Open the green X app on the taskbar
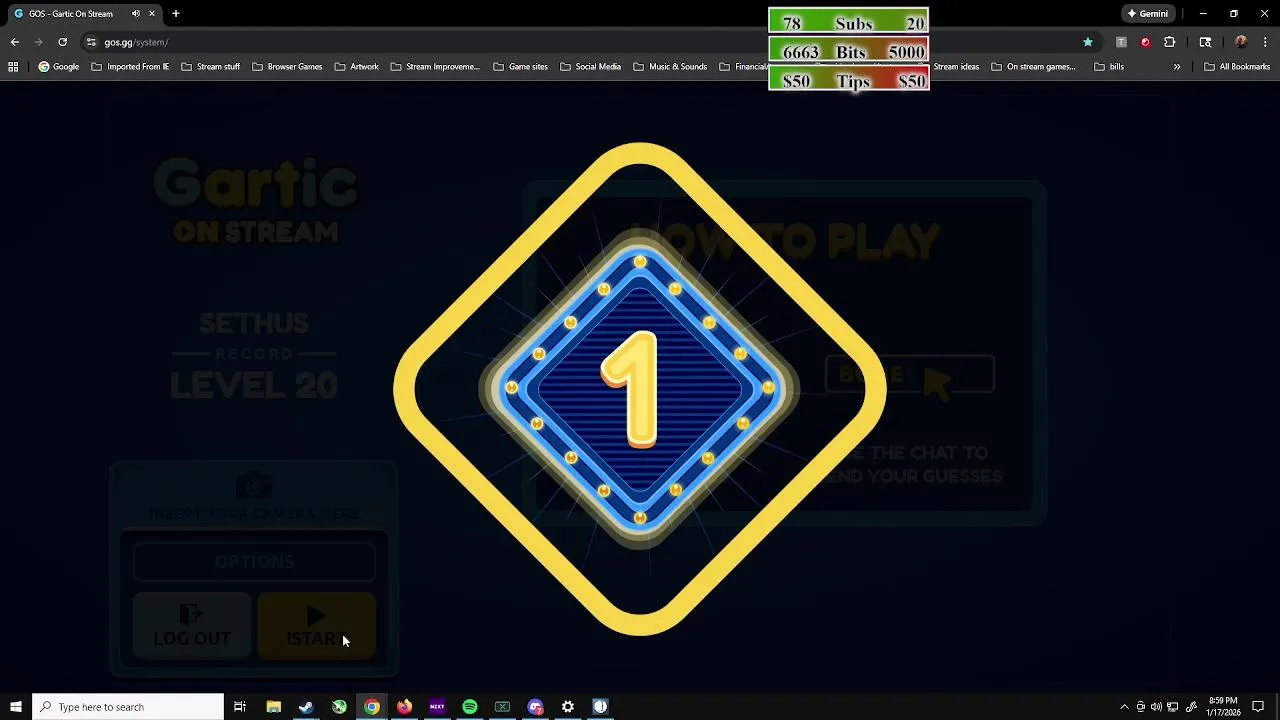 point(339,707)
